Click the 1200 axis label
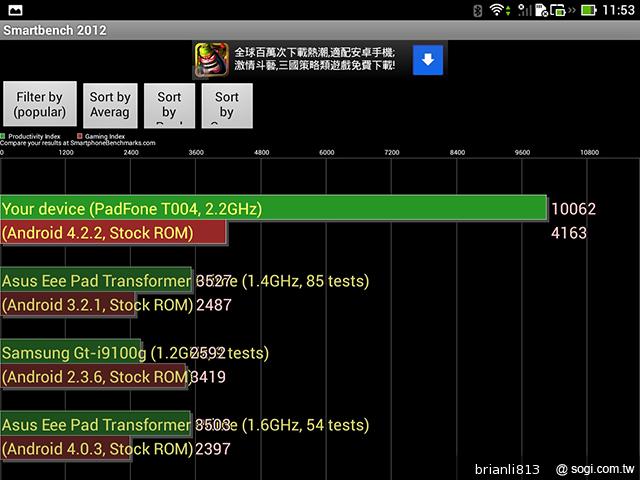Screen dimensions: 640x480 click(66, 152)
